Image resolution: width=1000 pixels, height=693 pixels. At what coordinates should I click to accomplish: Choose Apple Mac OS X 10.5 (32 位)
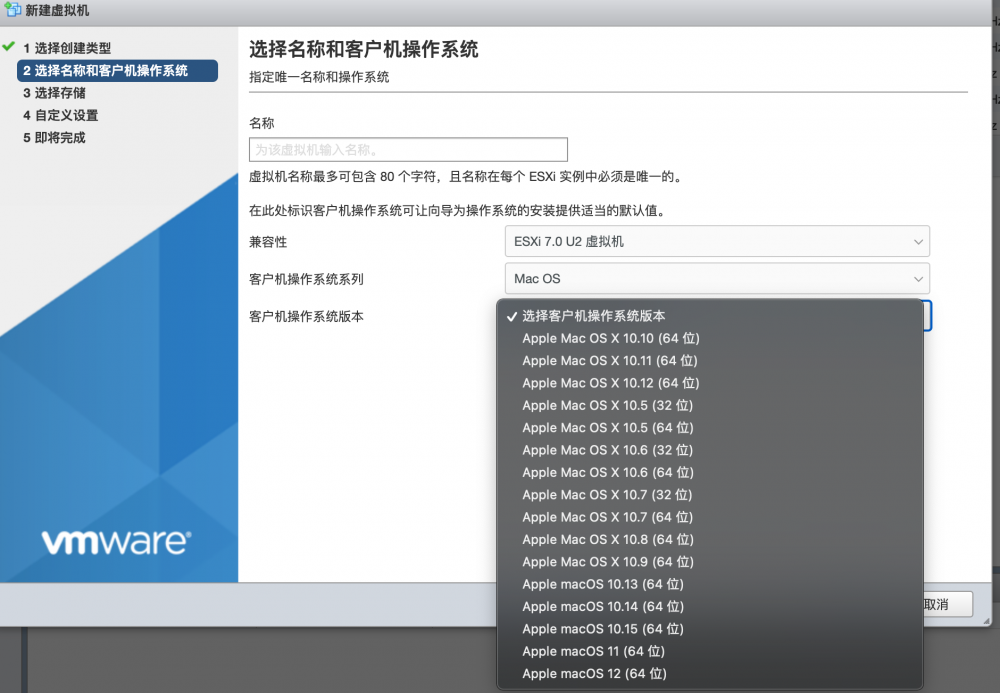710,405
